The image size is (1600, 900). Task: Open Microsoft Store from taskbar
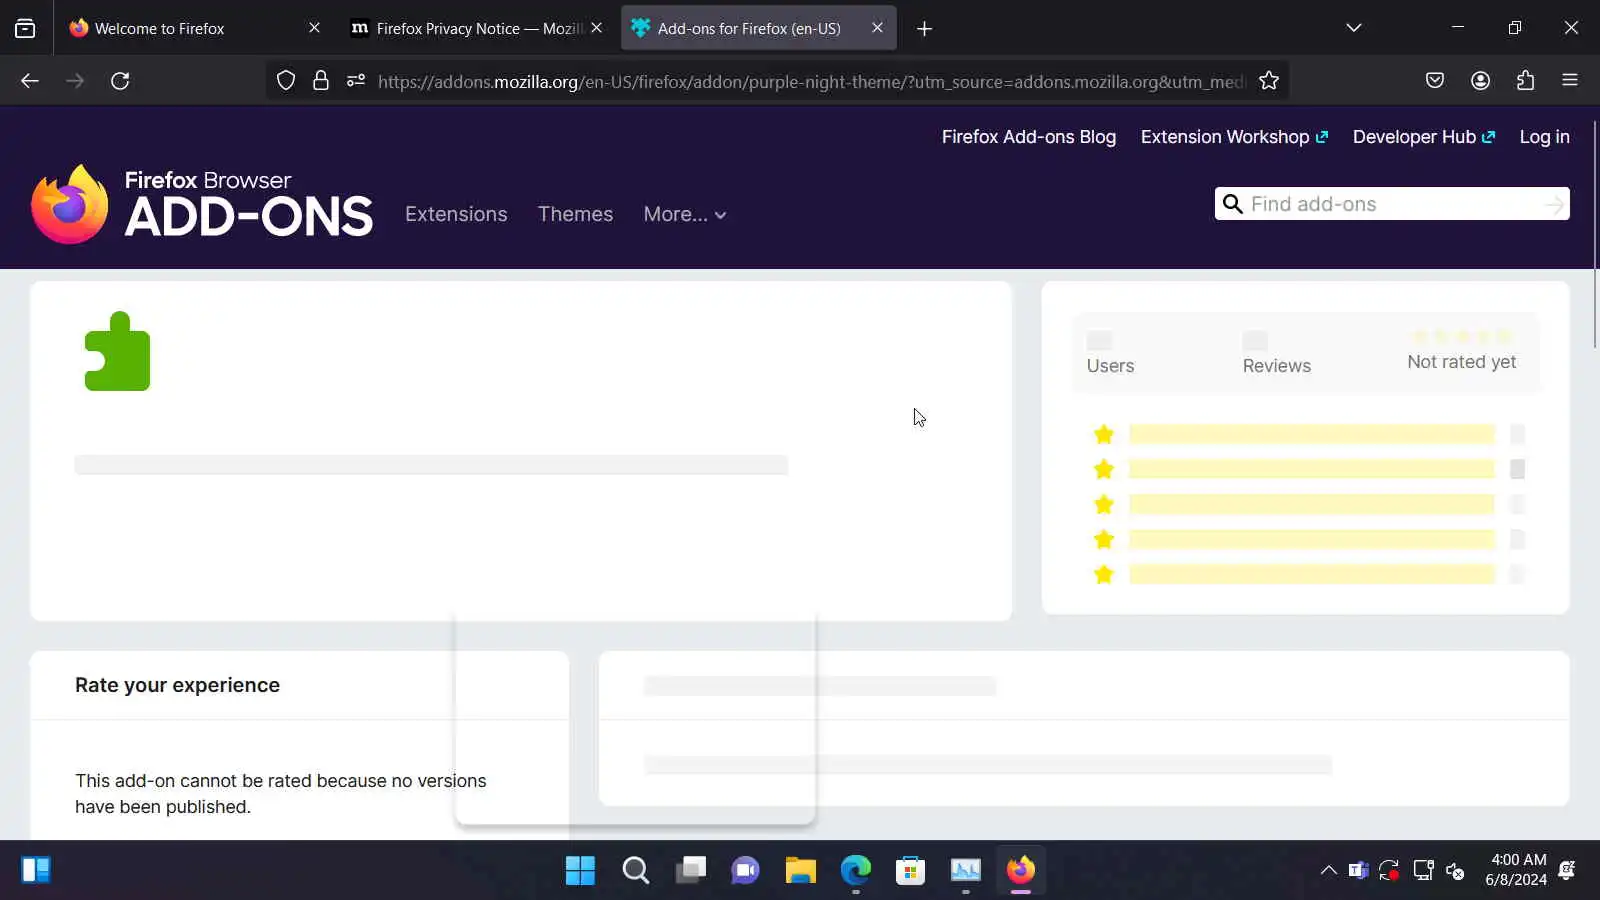tap(910, 870)
